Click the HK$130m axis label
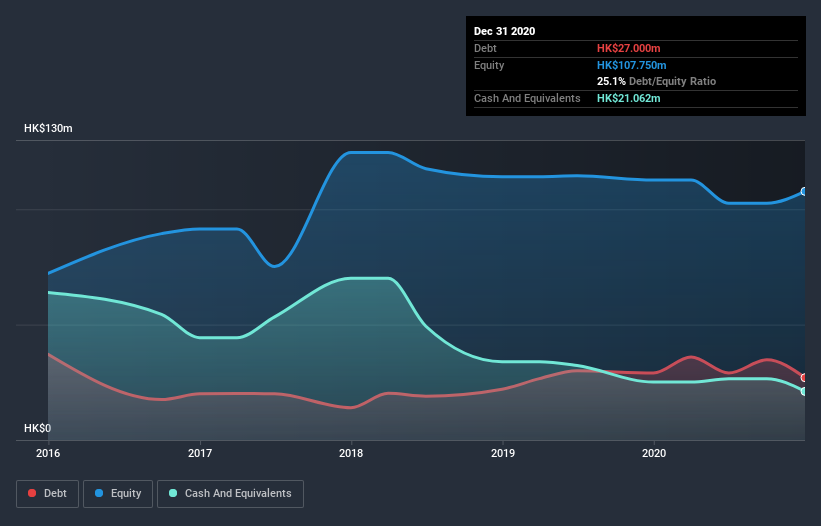Viewport: 821px width, 526px height. click(48, 128)
